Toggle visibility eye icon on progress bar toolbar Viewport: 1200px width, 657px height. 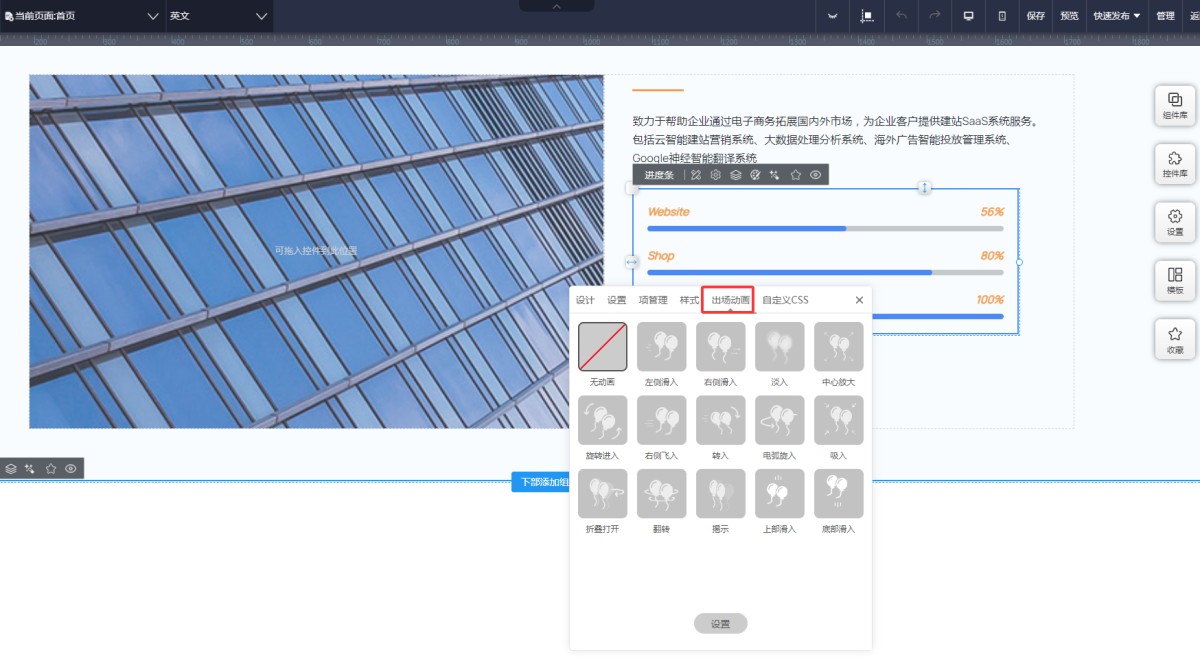816,175
